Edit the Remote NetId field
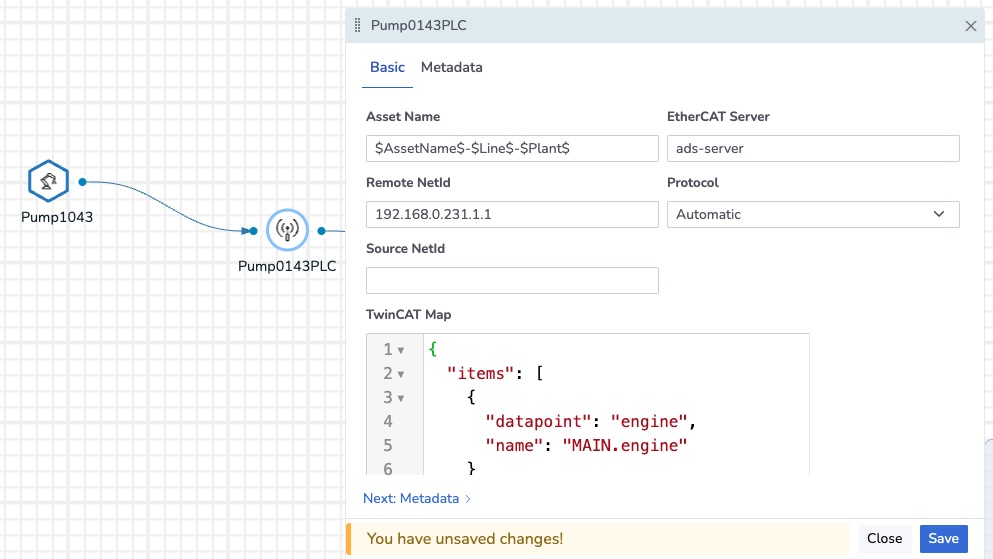This screenshot has height=559, width=993. (512, 214)
